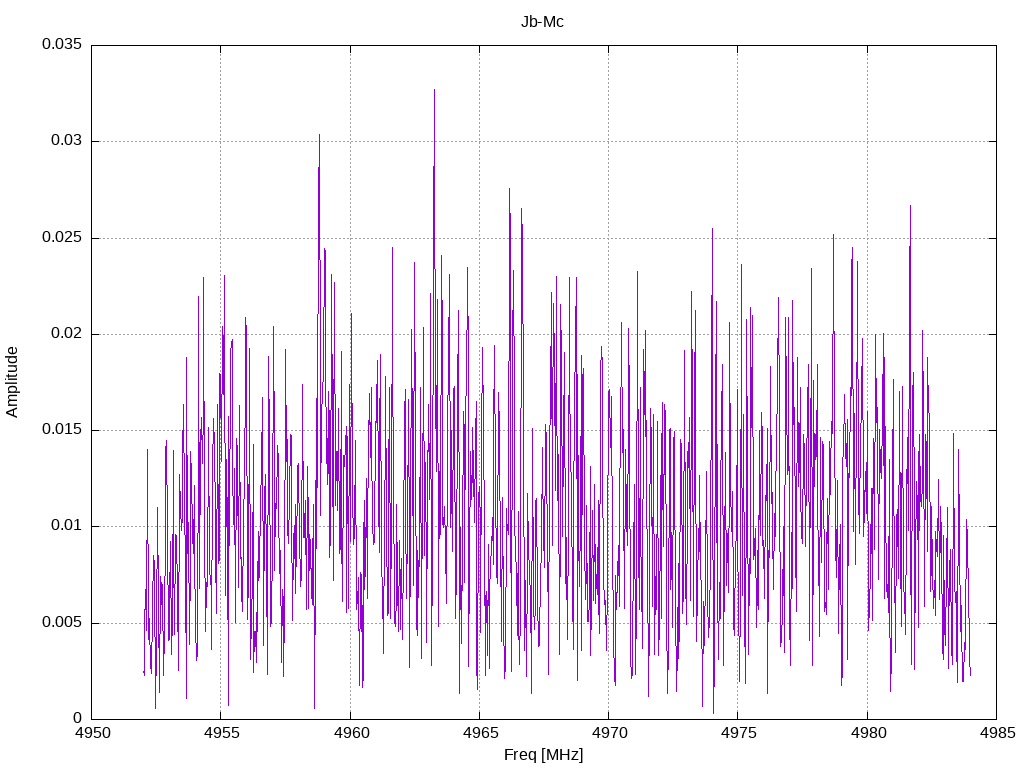Click the tall peak near 4981.5 MHz
The image size is (1024, 768).
910,208
